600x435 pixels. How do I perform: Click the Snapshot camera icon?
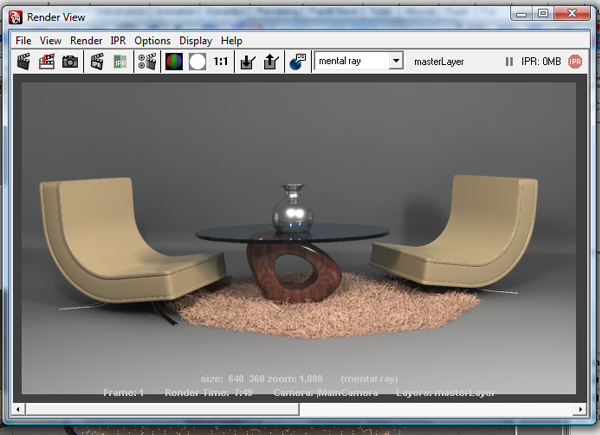[x=70, y=62]
